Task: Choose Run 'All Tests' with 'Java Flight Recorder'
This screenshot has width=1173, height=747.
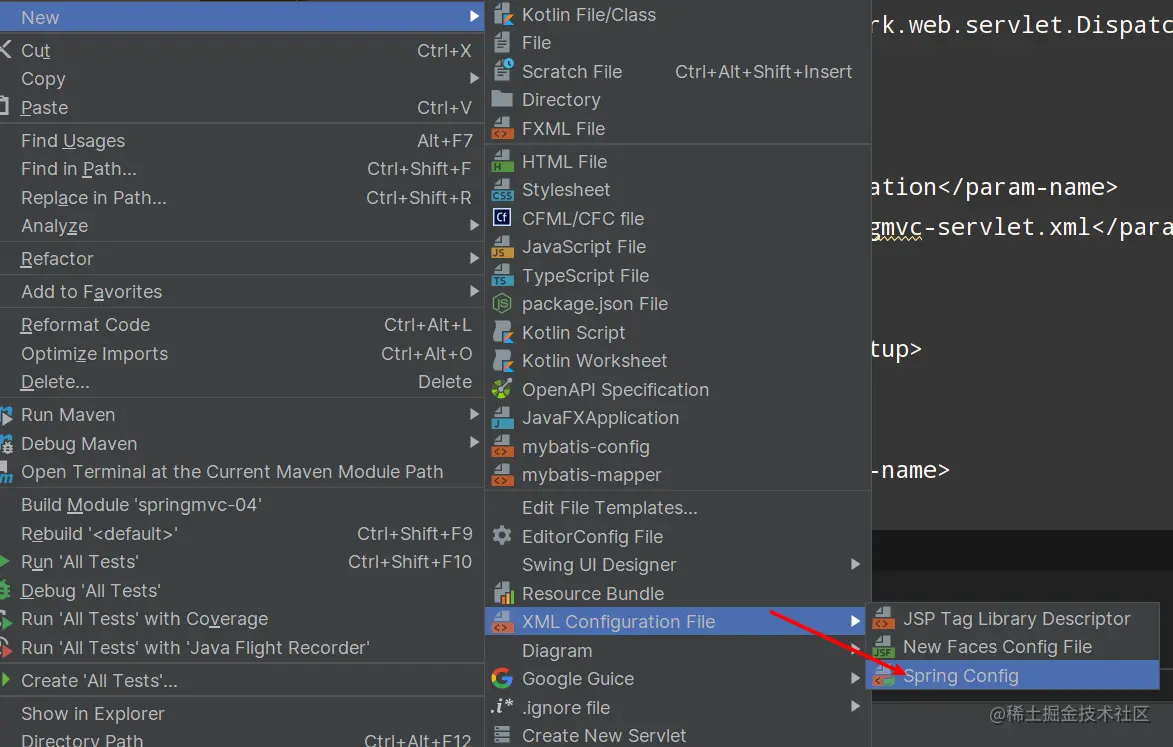Action: click(241, 648)
